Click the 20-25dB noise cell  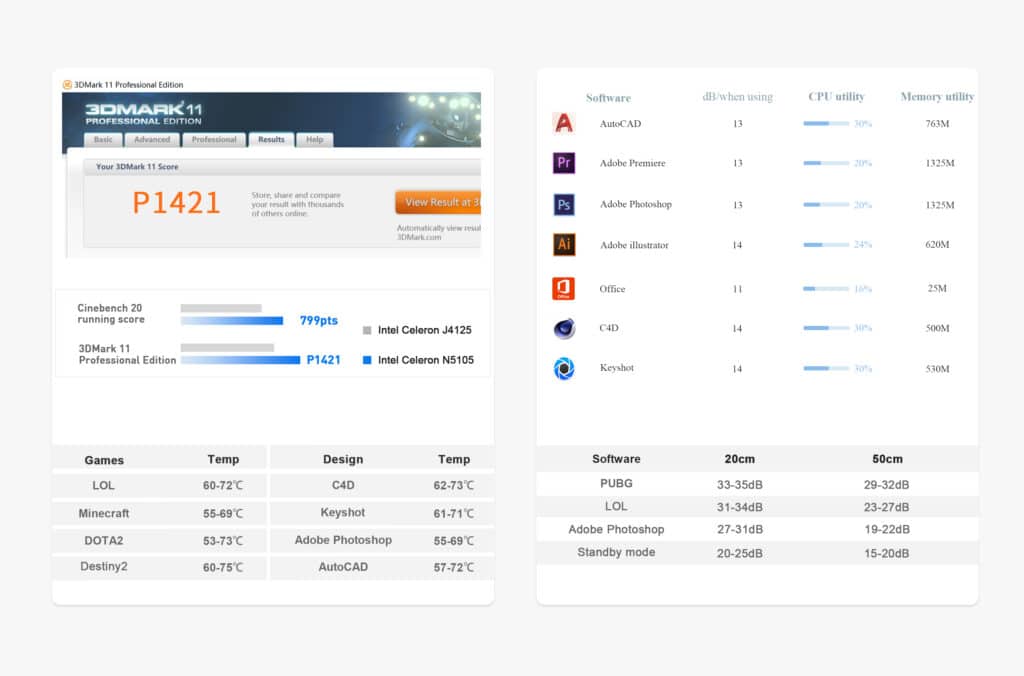[x=740, y=553]
